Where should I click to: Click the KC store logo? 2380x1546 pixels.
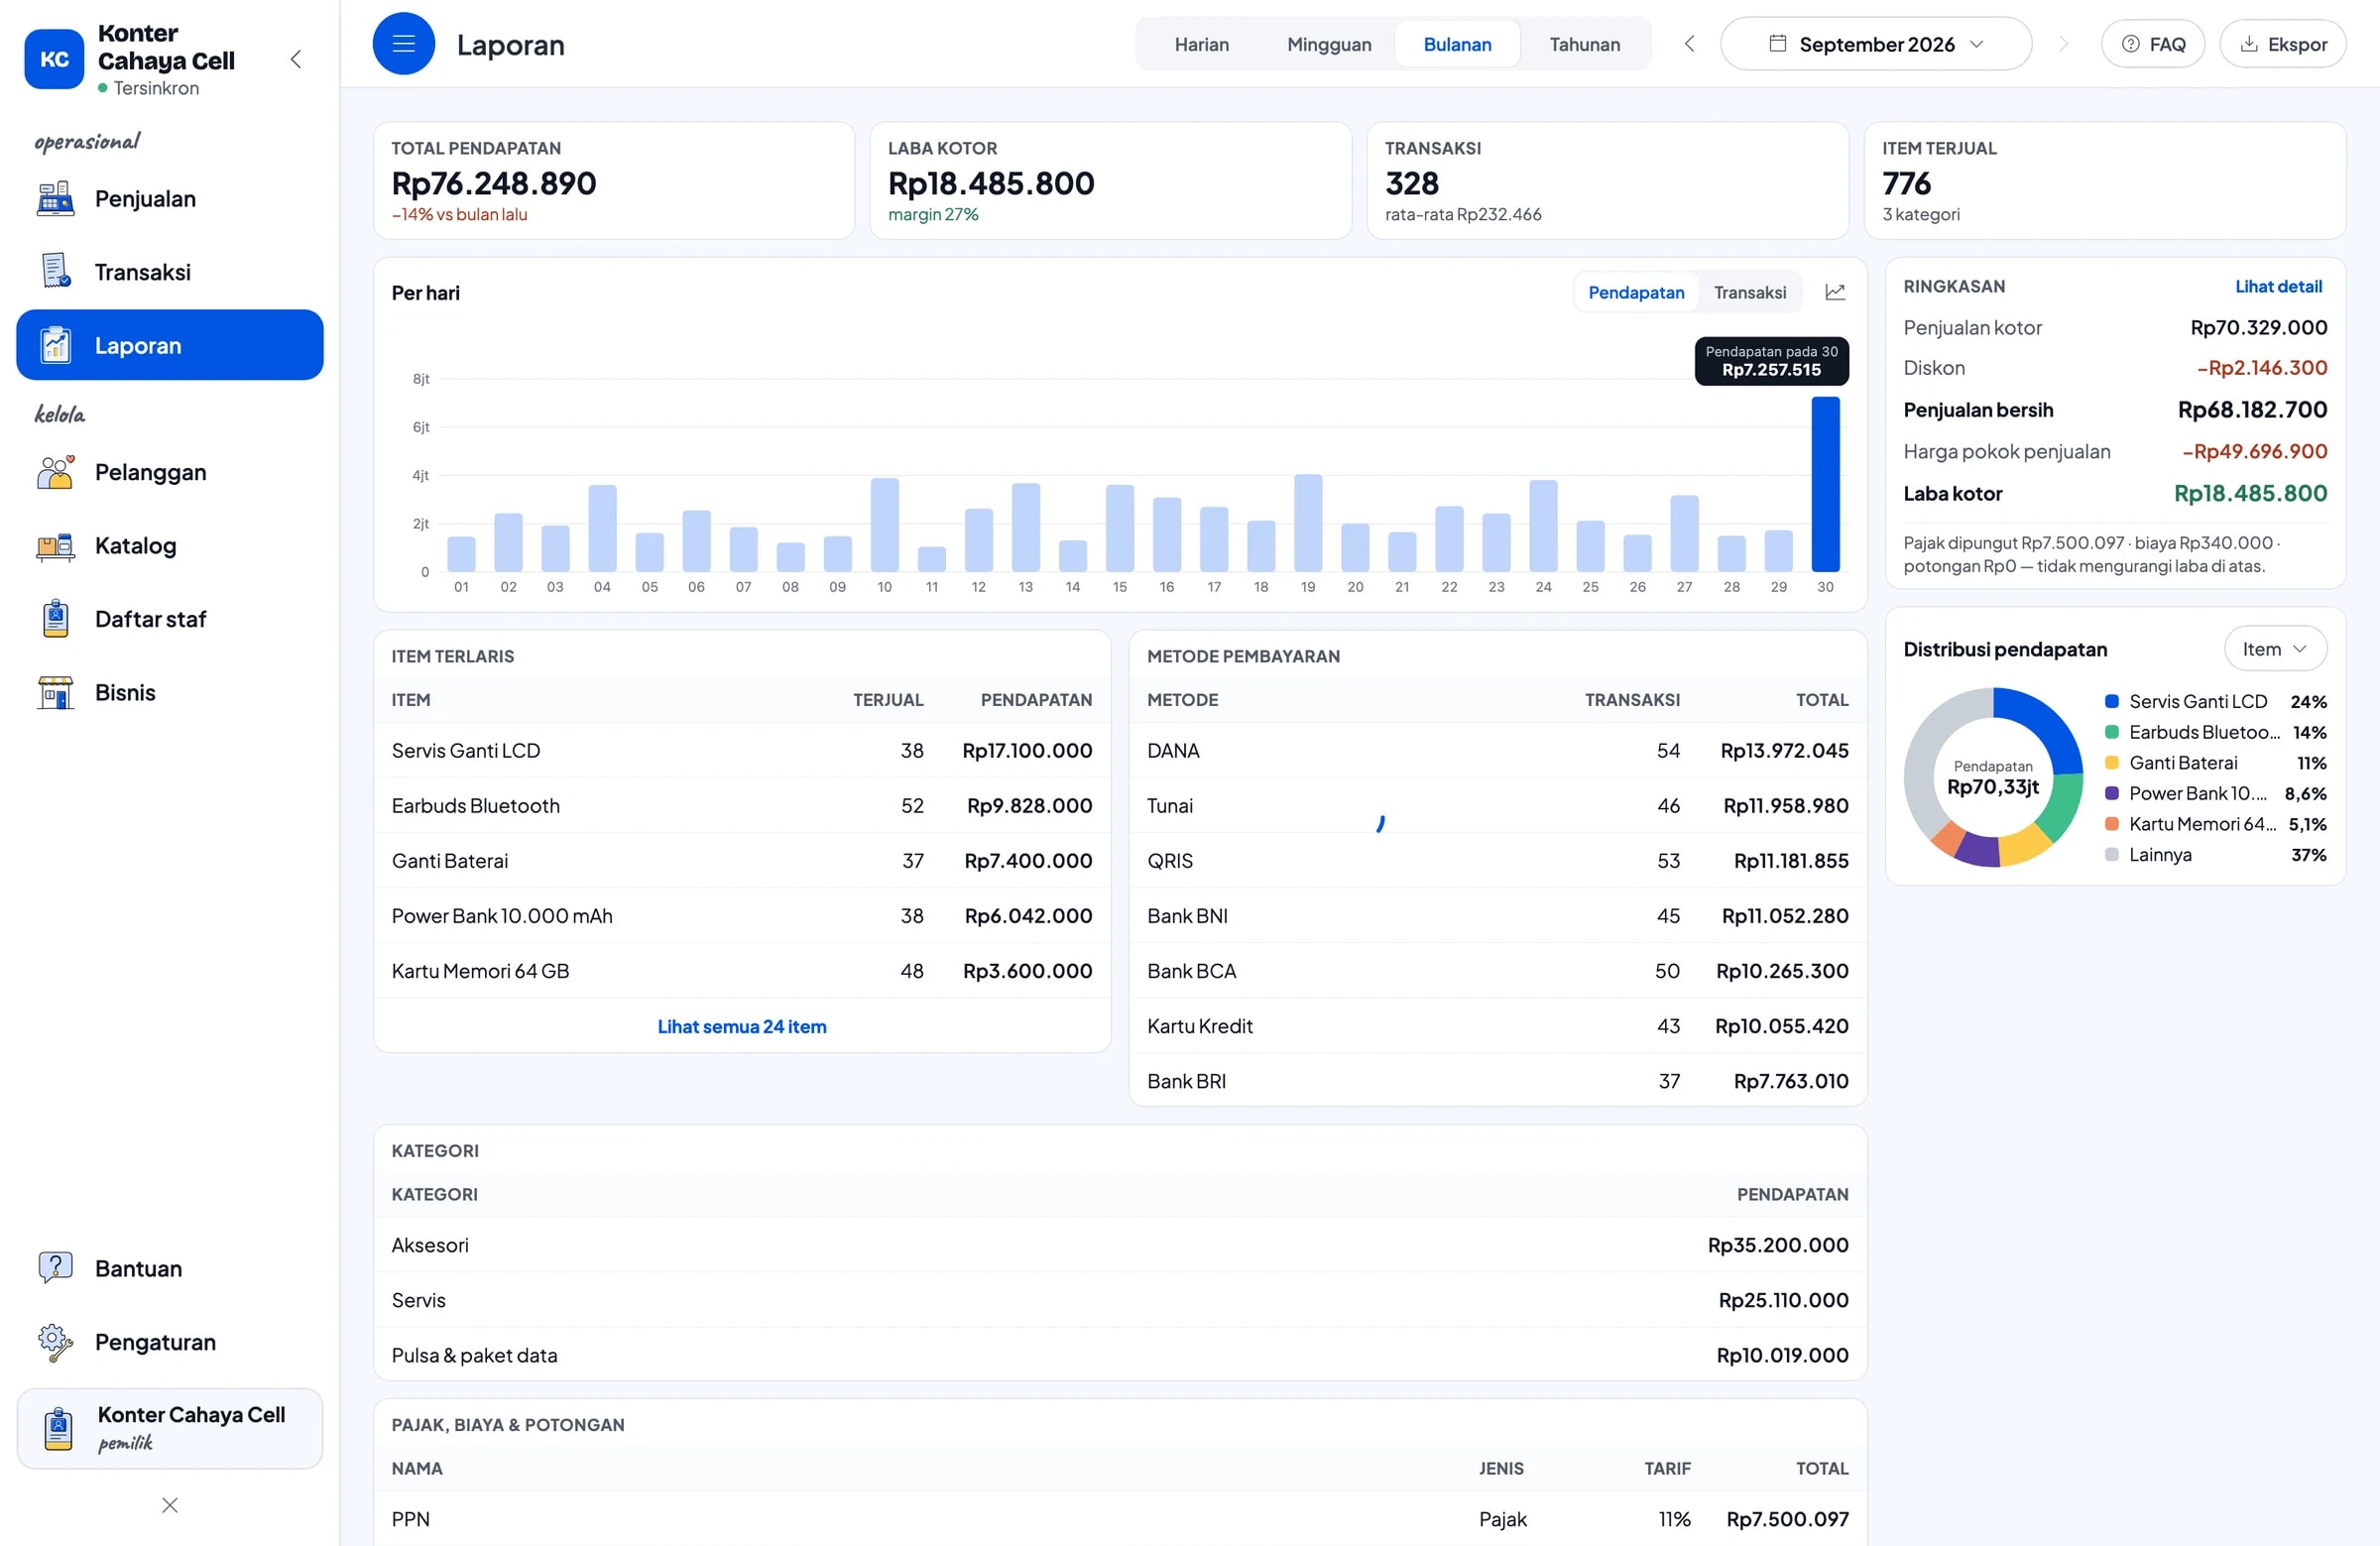click(54, 59)
